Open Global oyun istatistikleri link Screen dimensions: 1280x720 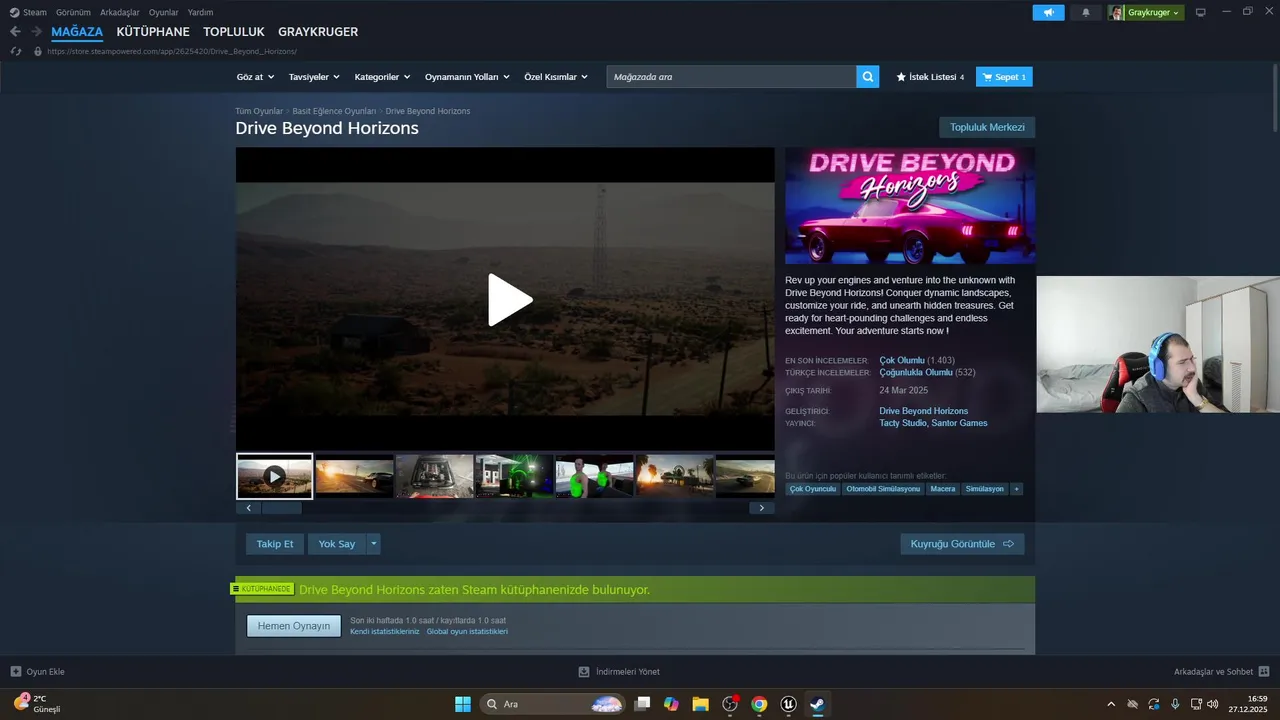pyautogui.click(x=467, y=632)
